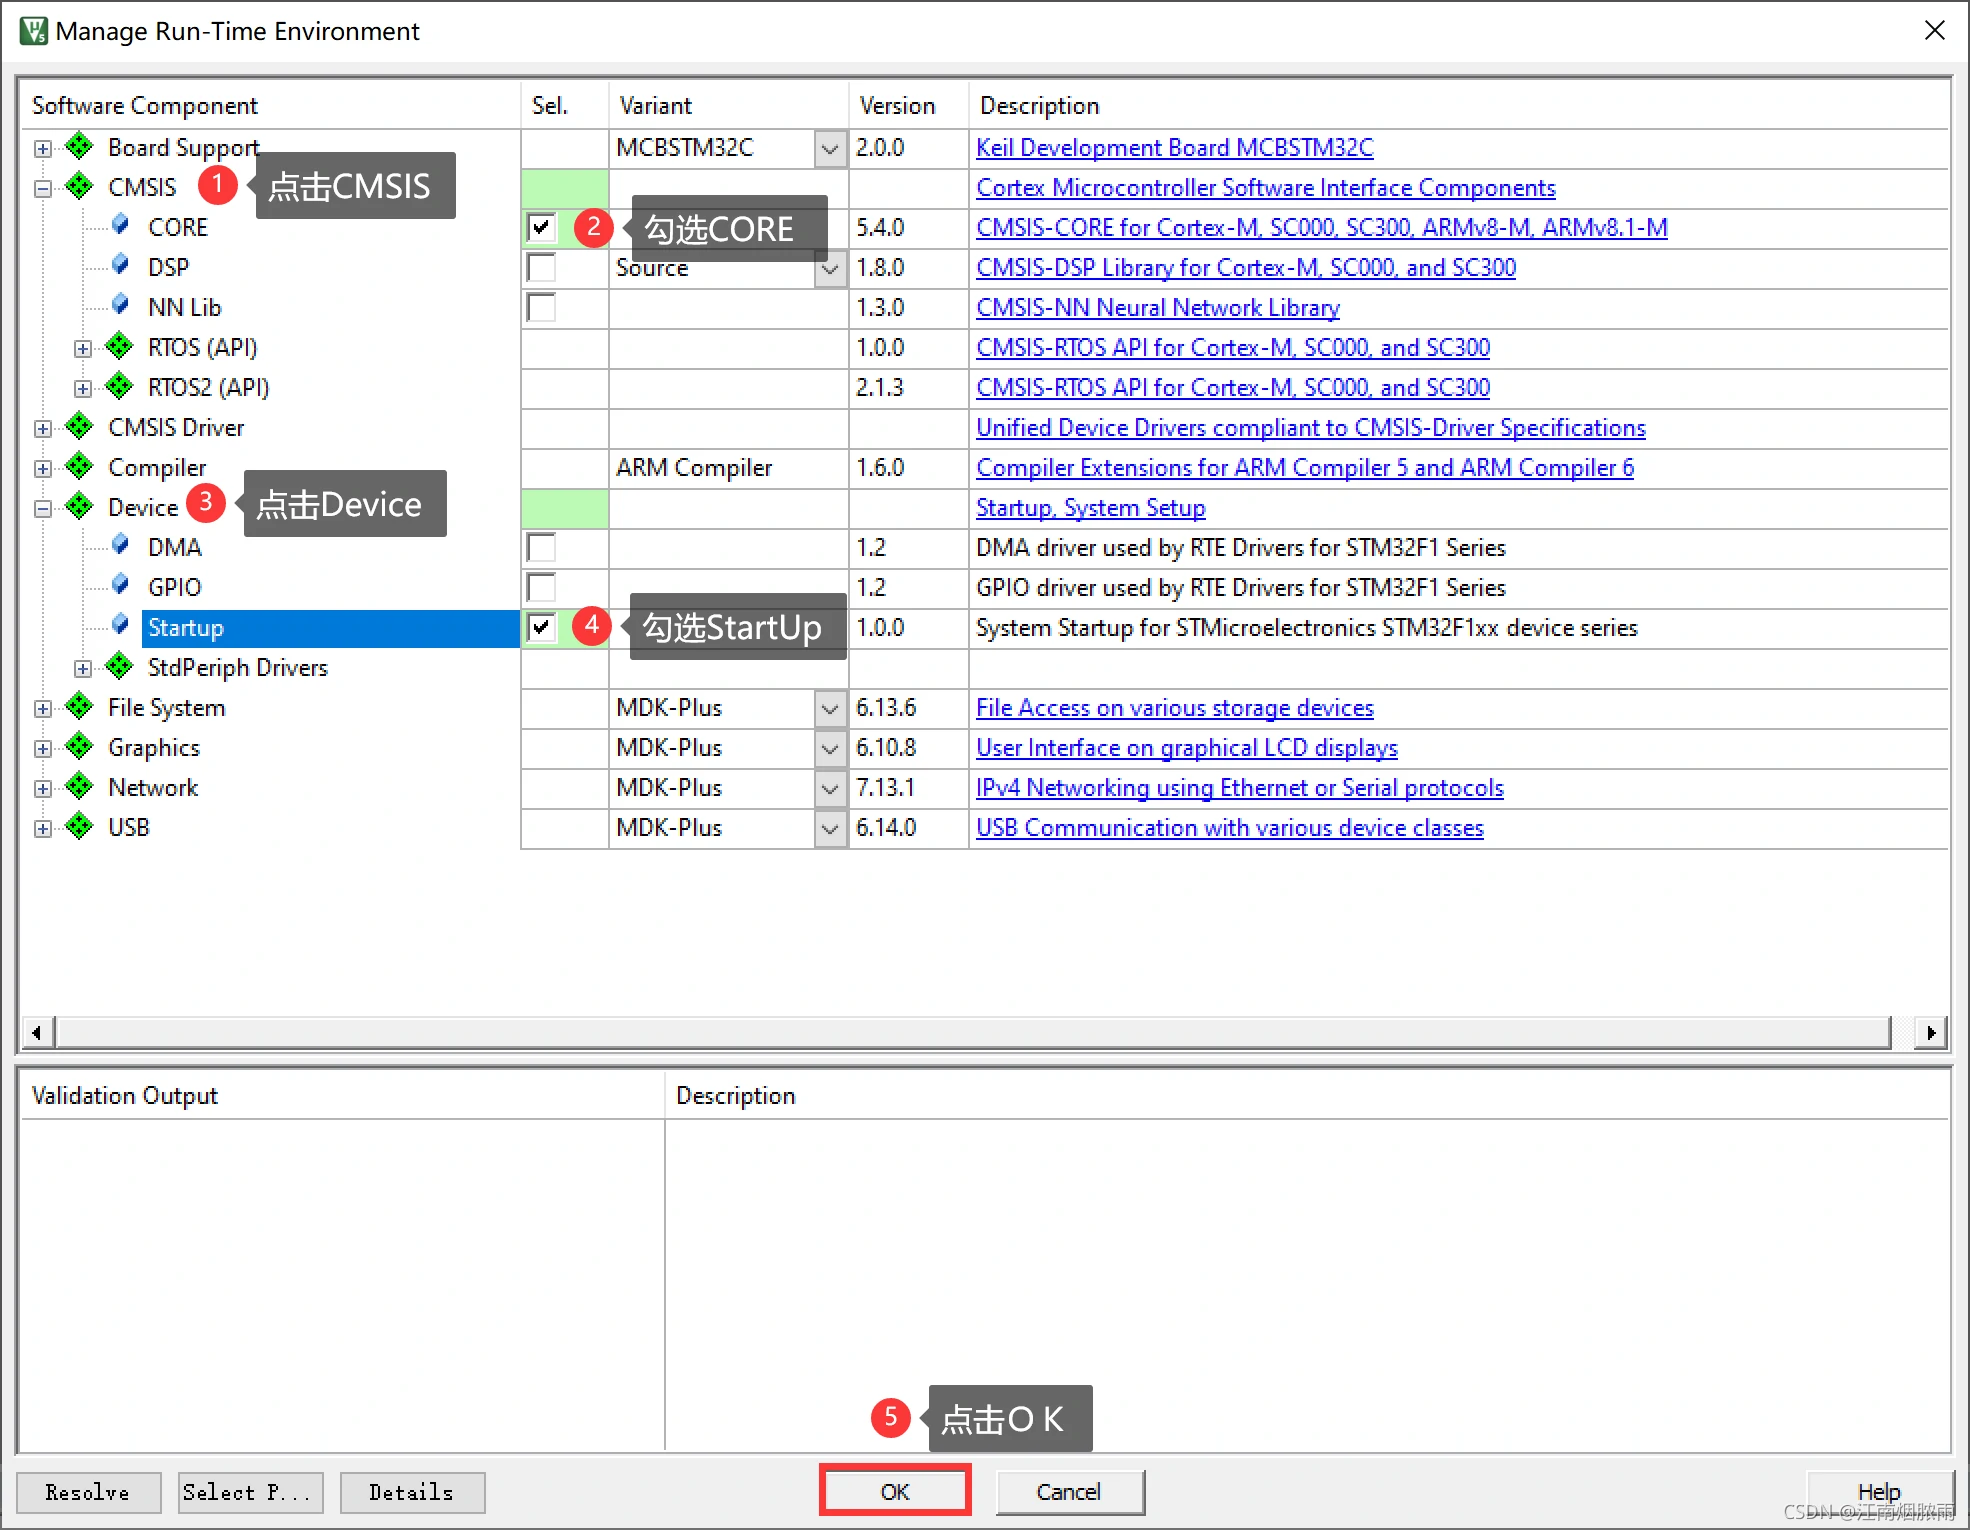Expand the StdPeriph Drivers node
This screenshot has width=1970, height=1530.
pyautogui.click(x=83, y=668)
